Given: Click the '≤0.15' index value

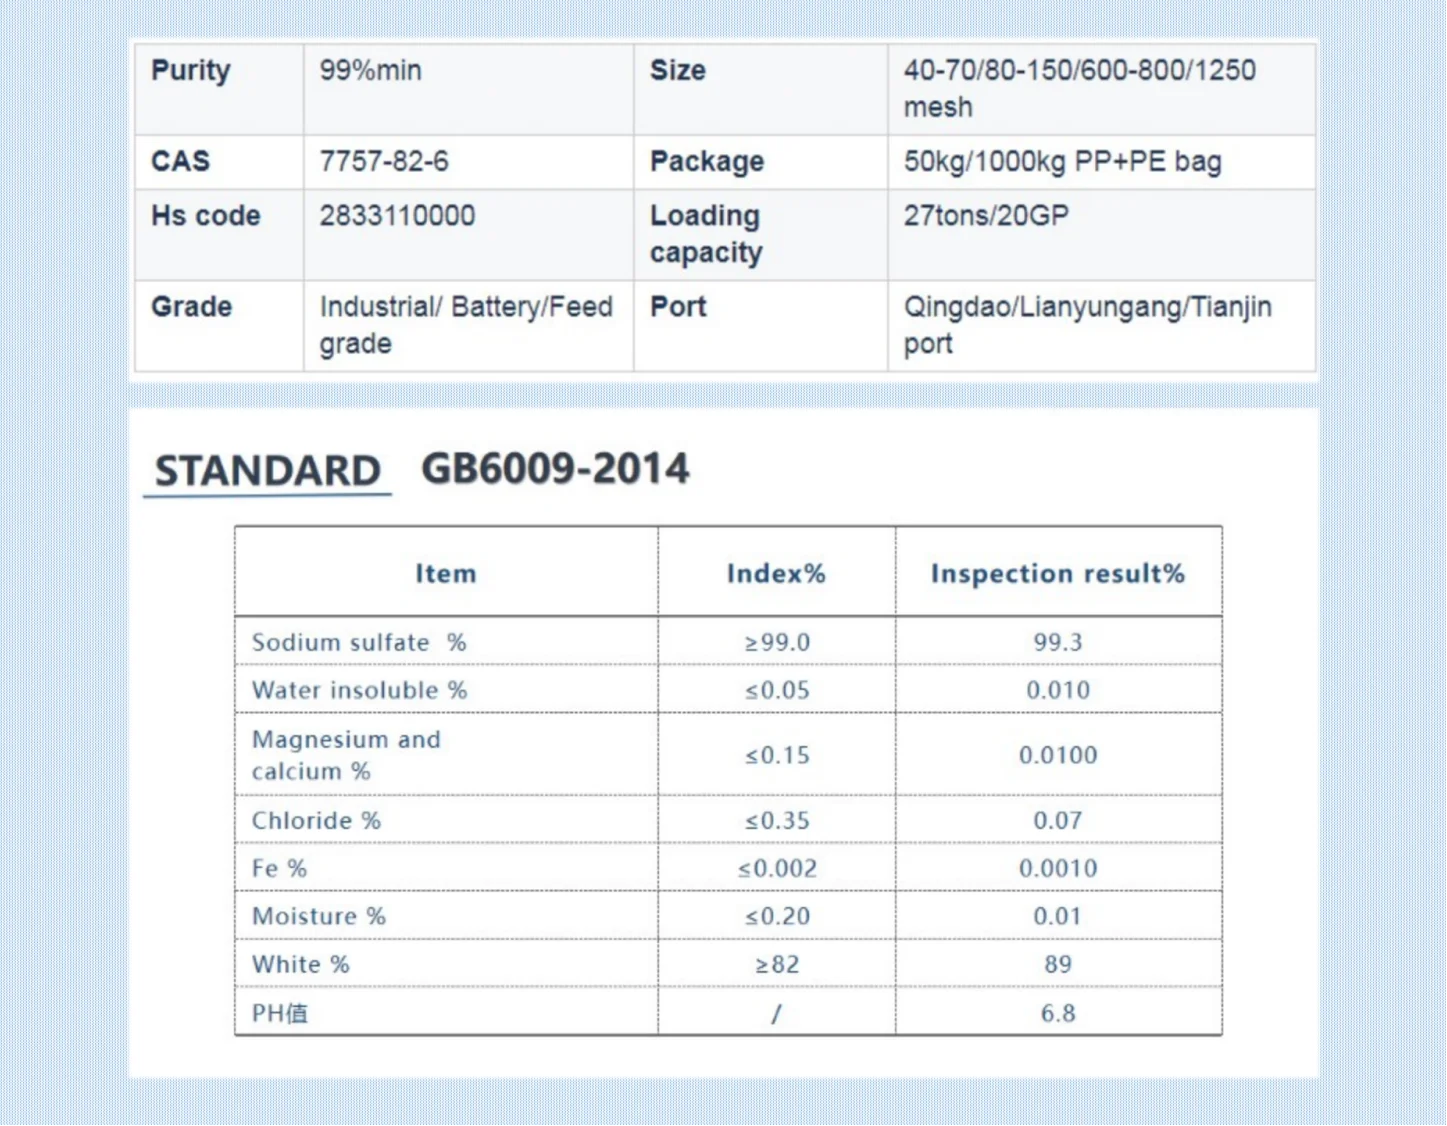Looking at the screenshot, I should [x=777, y=755].
